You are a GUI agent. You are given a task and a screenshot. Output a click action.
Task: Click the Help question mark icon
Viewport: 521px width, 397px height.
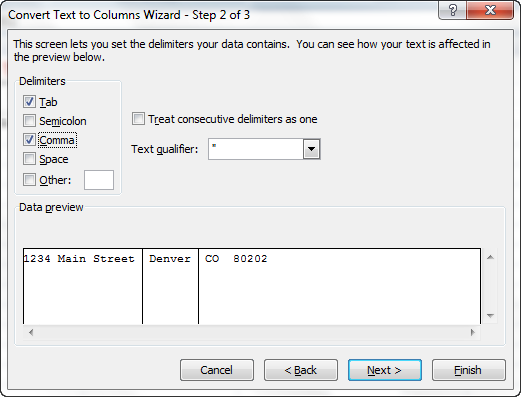point(453,10)
